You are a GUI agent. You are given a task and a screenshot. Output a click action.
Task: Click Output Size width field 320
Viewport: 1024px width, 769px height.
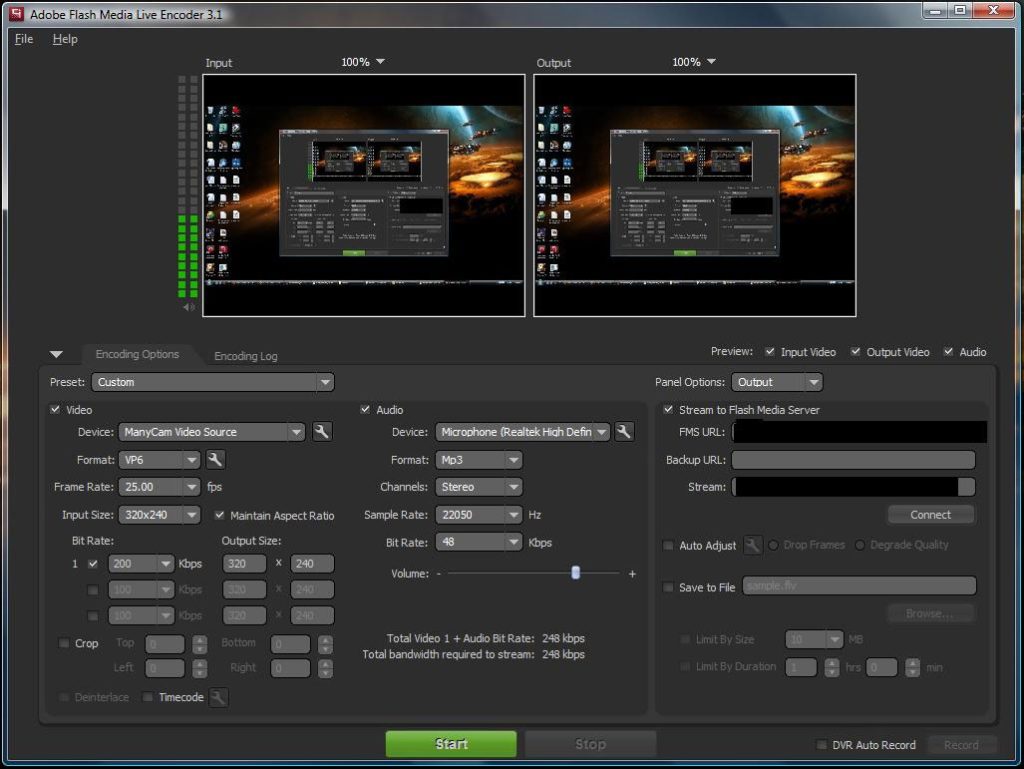[244, 563]
